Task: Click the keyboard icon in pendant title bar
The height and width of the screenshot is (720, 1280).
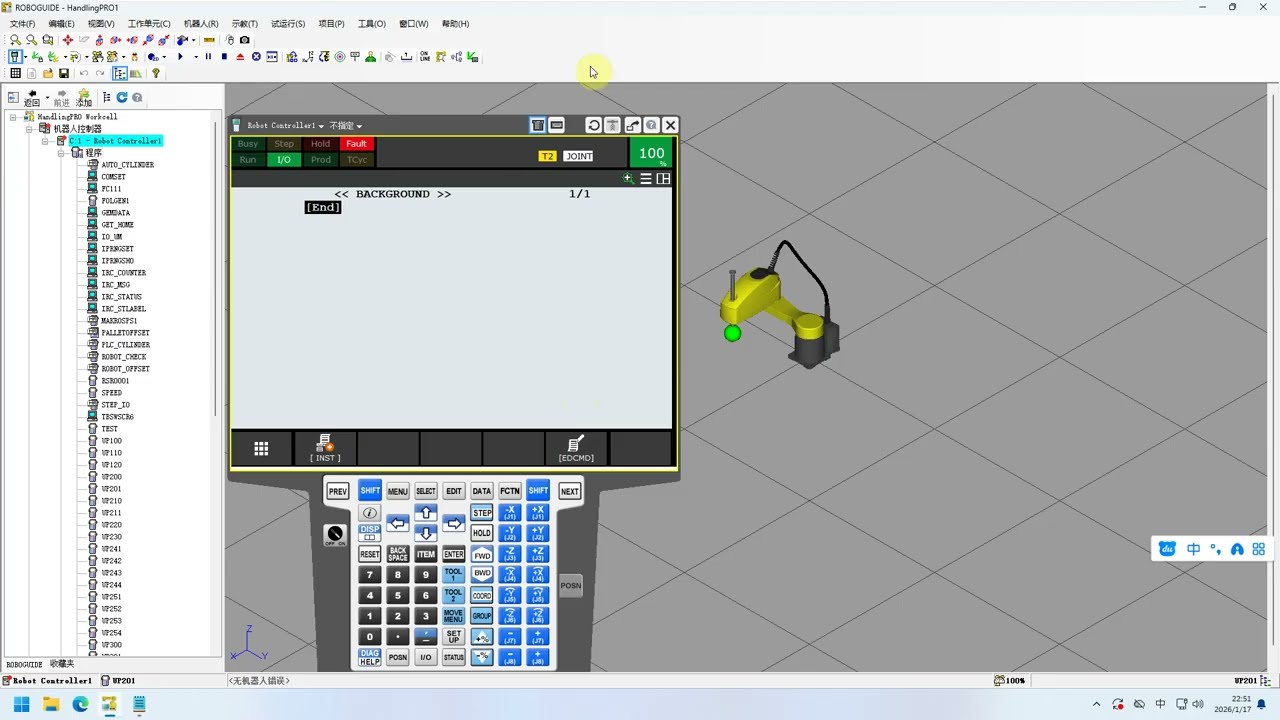Action: point(557,125)
